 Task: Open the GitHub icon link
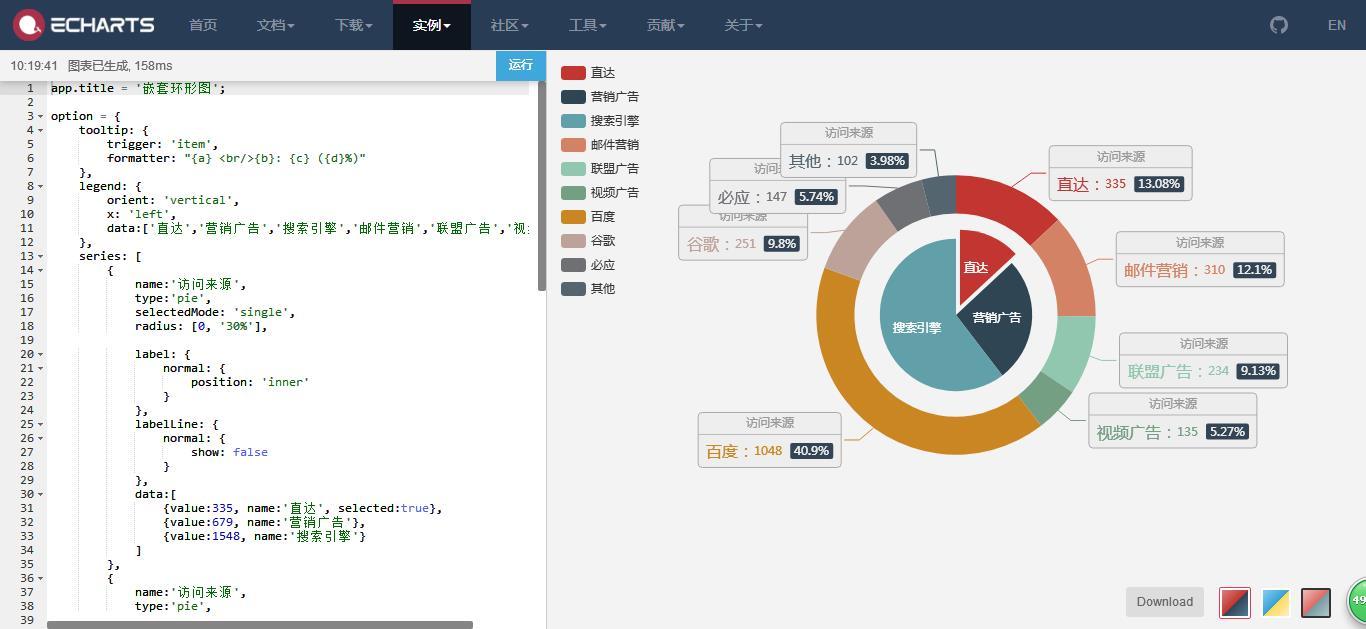tap(1278, 25)
